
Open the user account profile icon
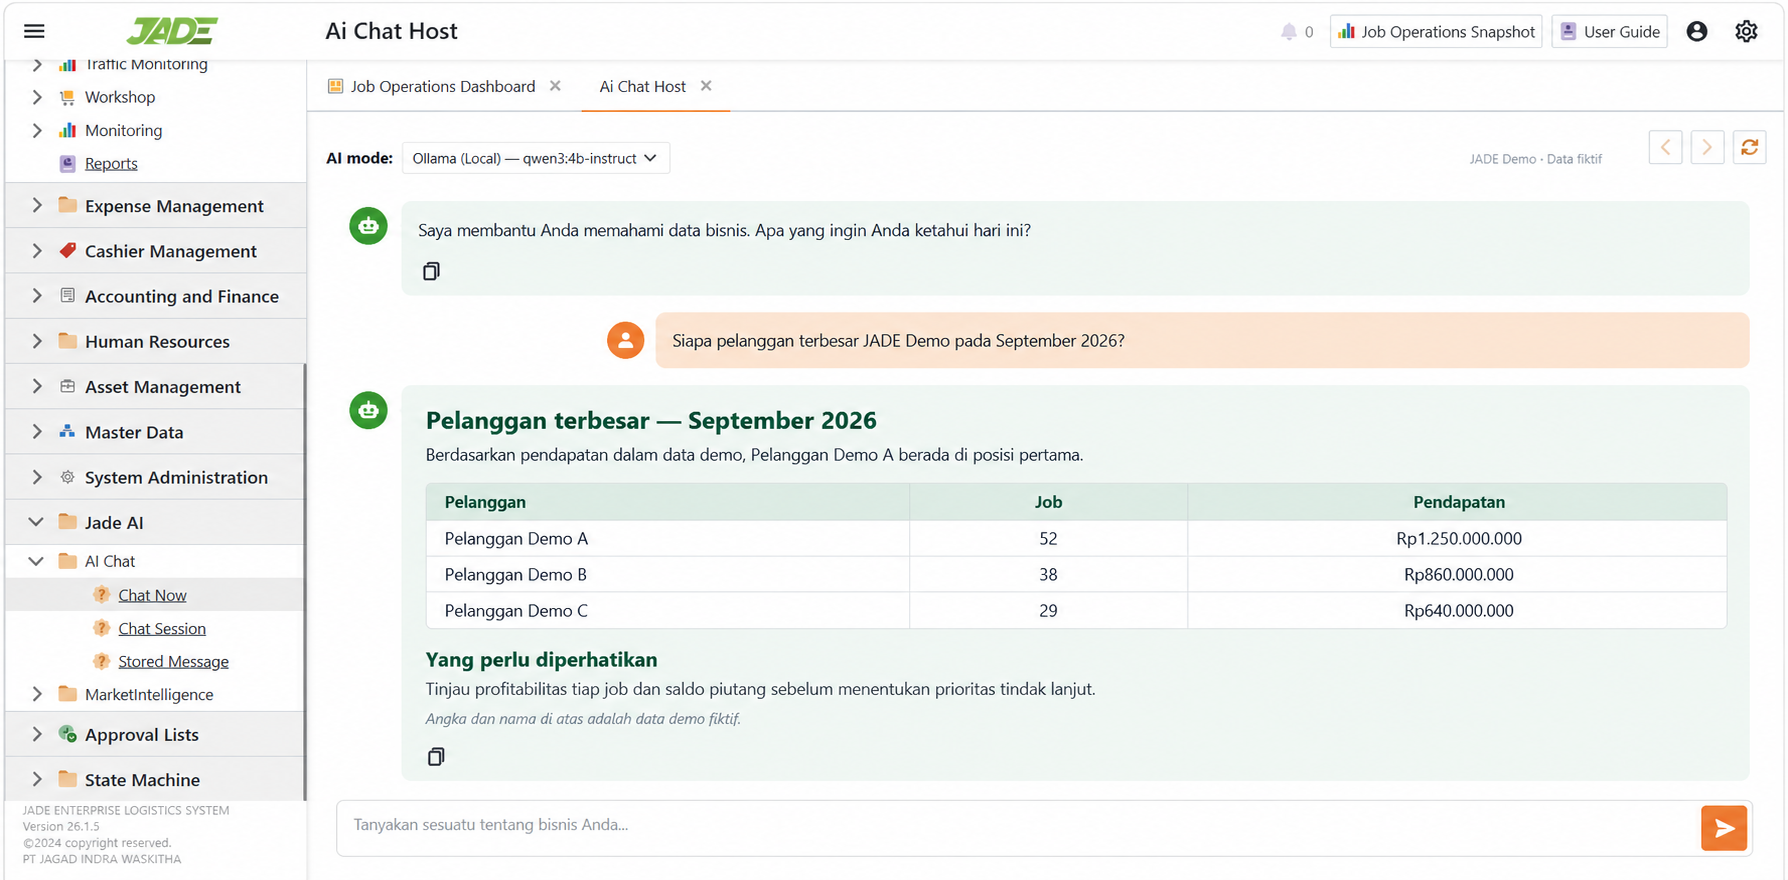point(1697,31)
